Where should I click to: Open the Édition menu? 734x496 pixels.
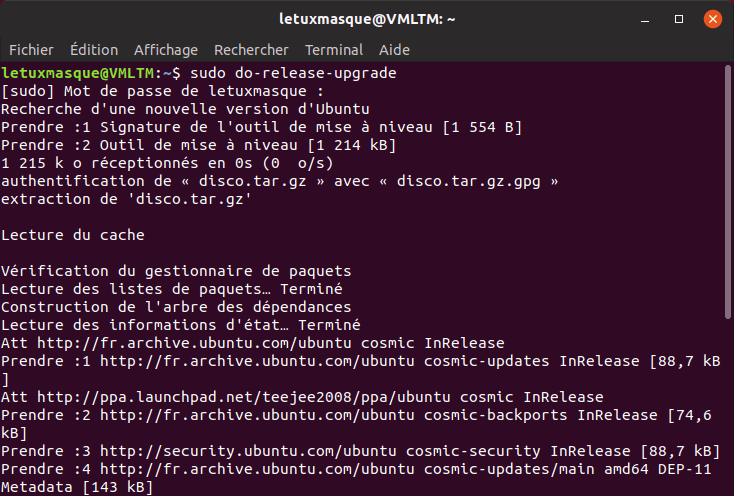(94, 50)
